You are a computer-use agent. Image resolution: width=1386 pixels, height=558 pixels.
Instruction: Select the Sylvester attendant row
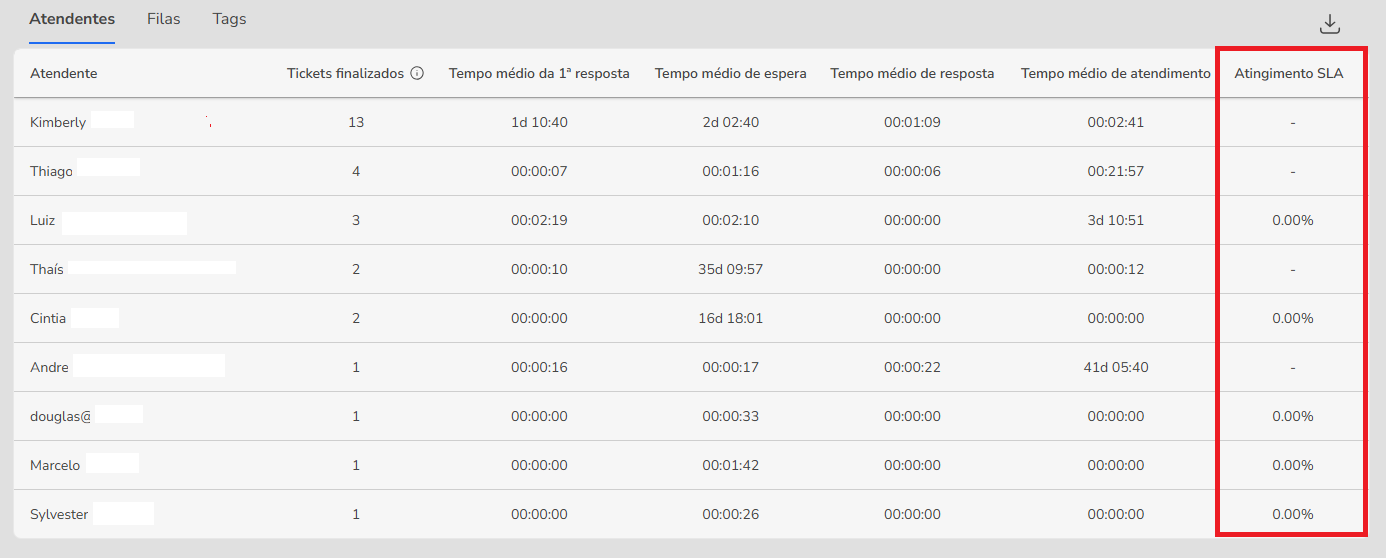(59, 514)
